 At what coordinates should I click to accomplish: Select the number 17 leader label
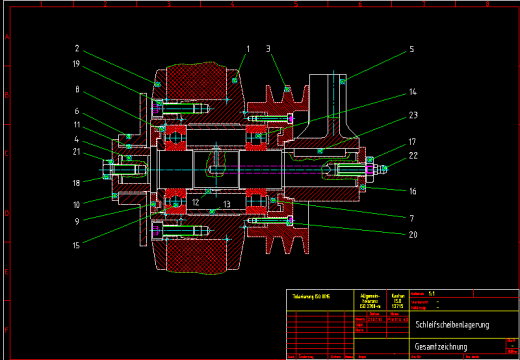point(412,142)
